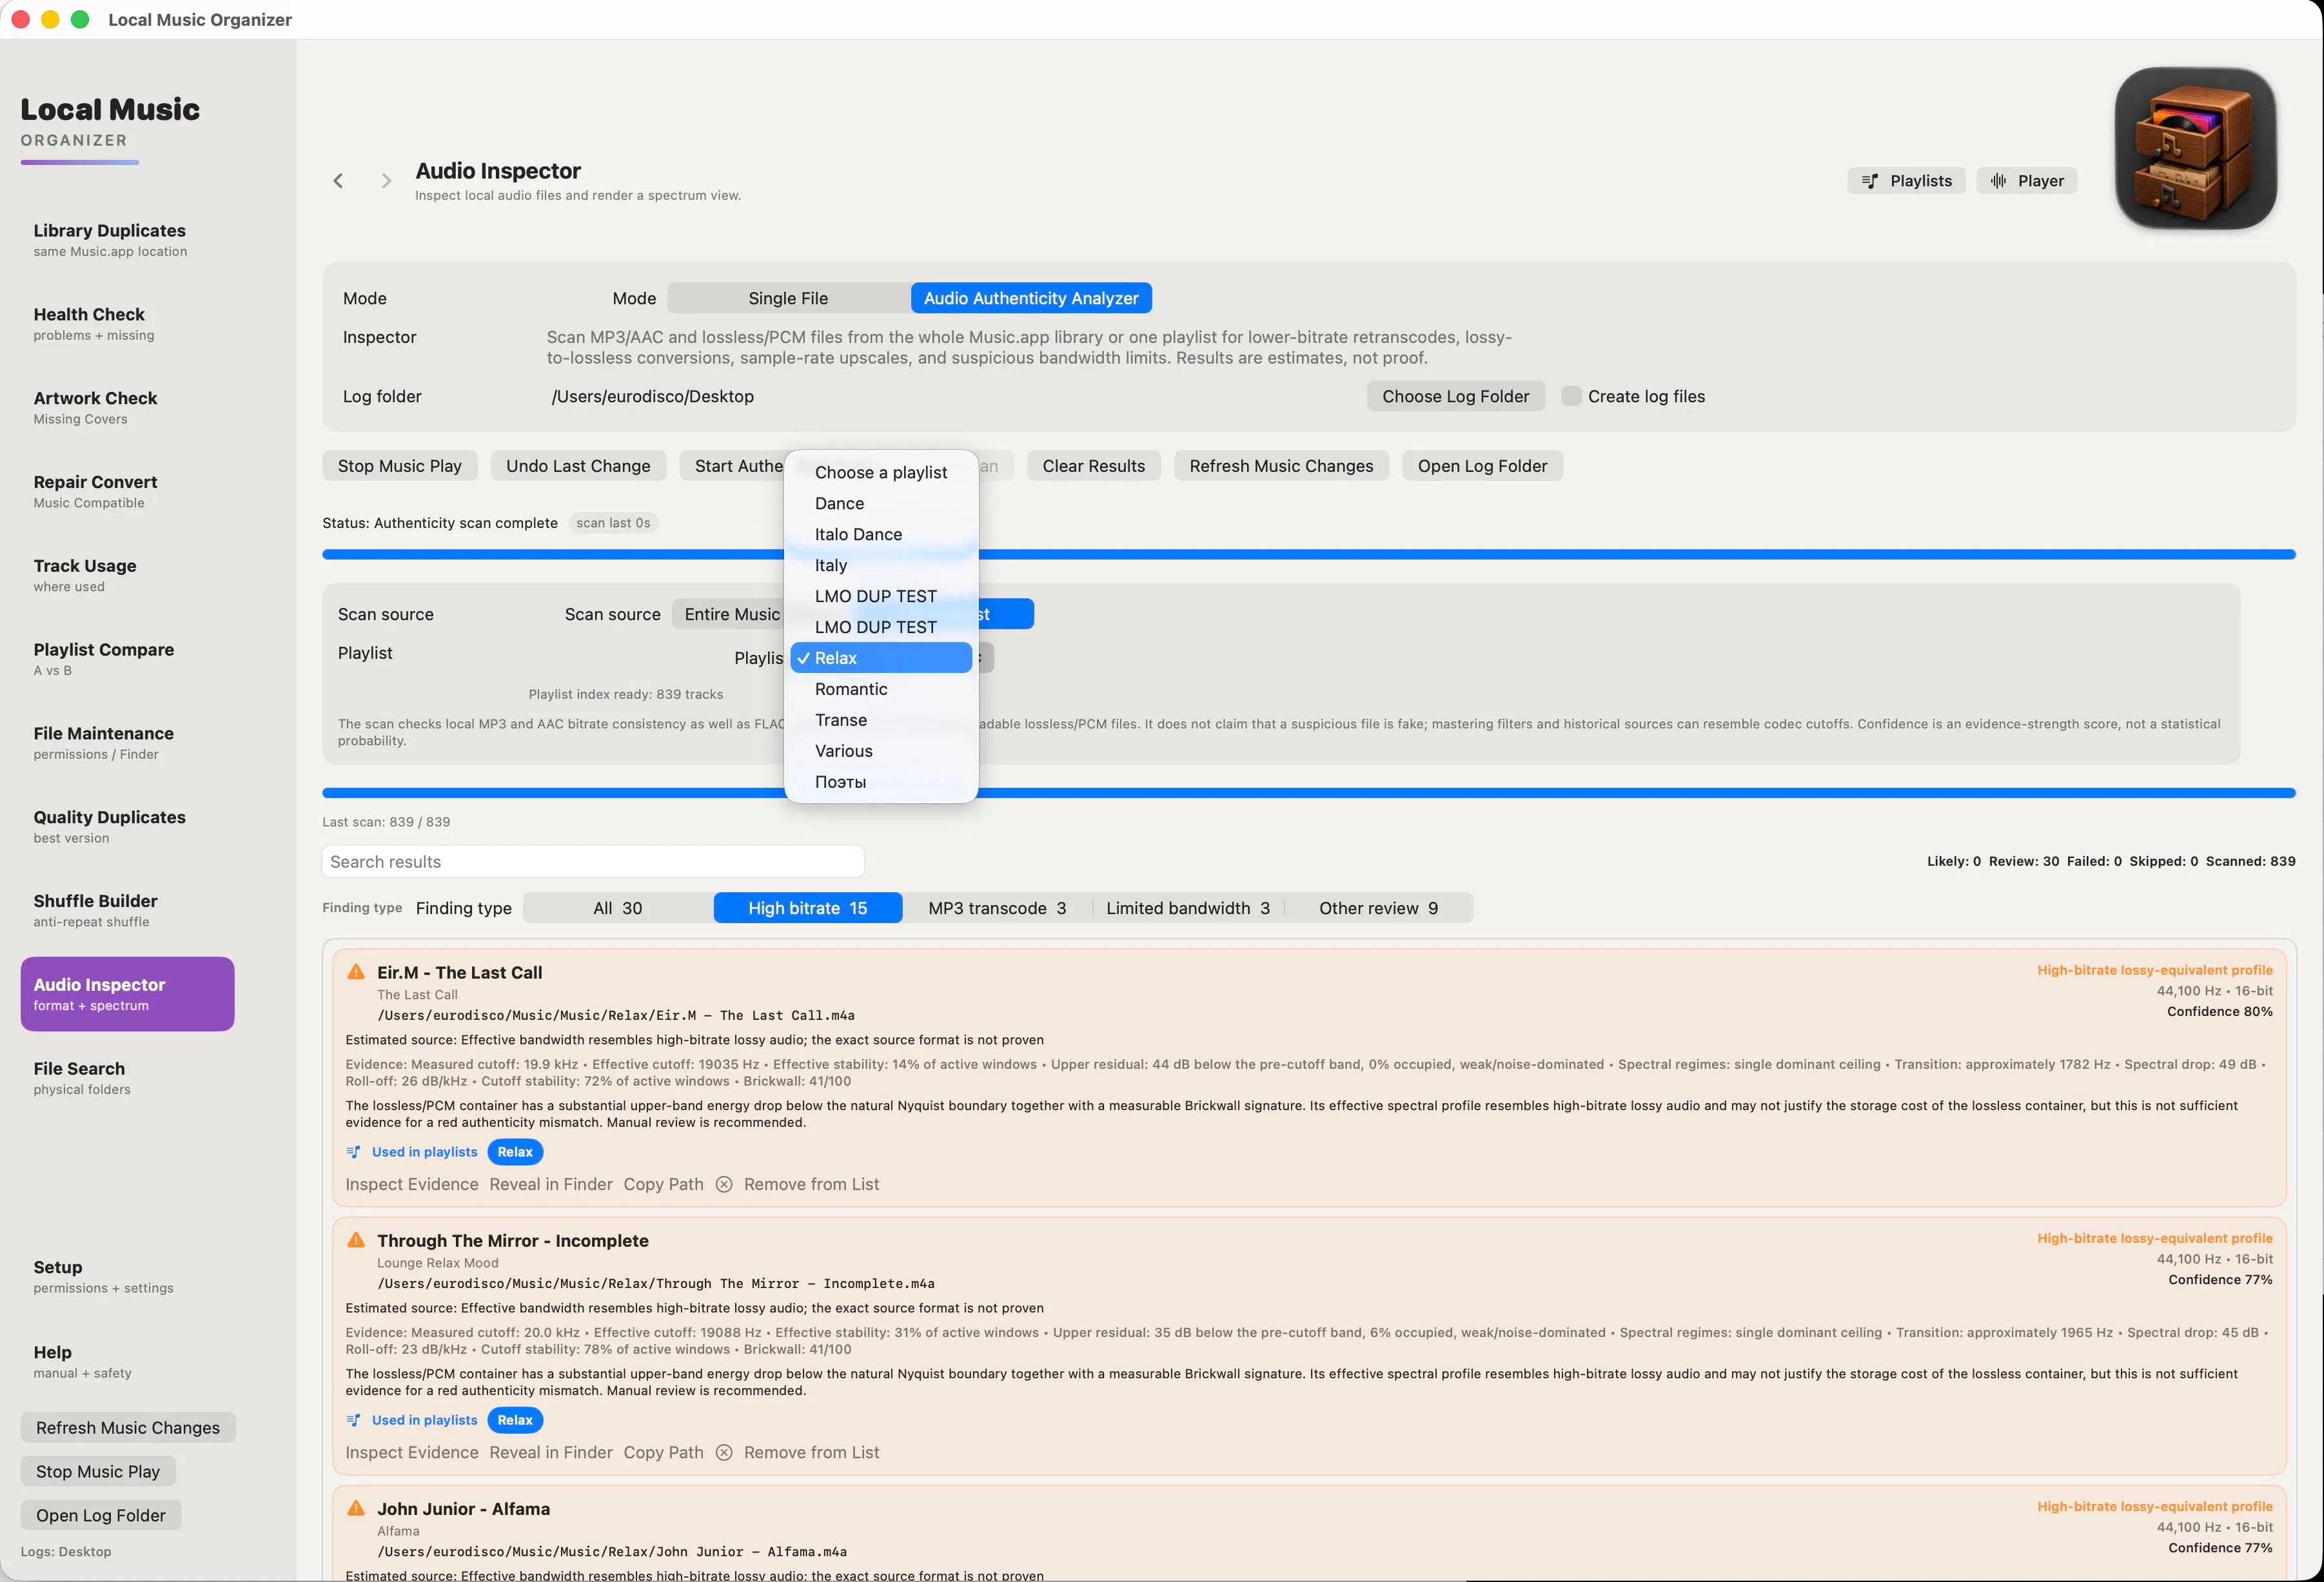2324x1582 pixels.
Task: Choose Italo Dance from the playlist menu
Action: tap(881, 534)
